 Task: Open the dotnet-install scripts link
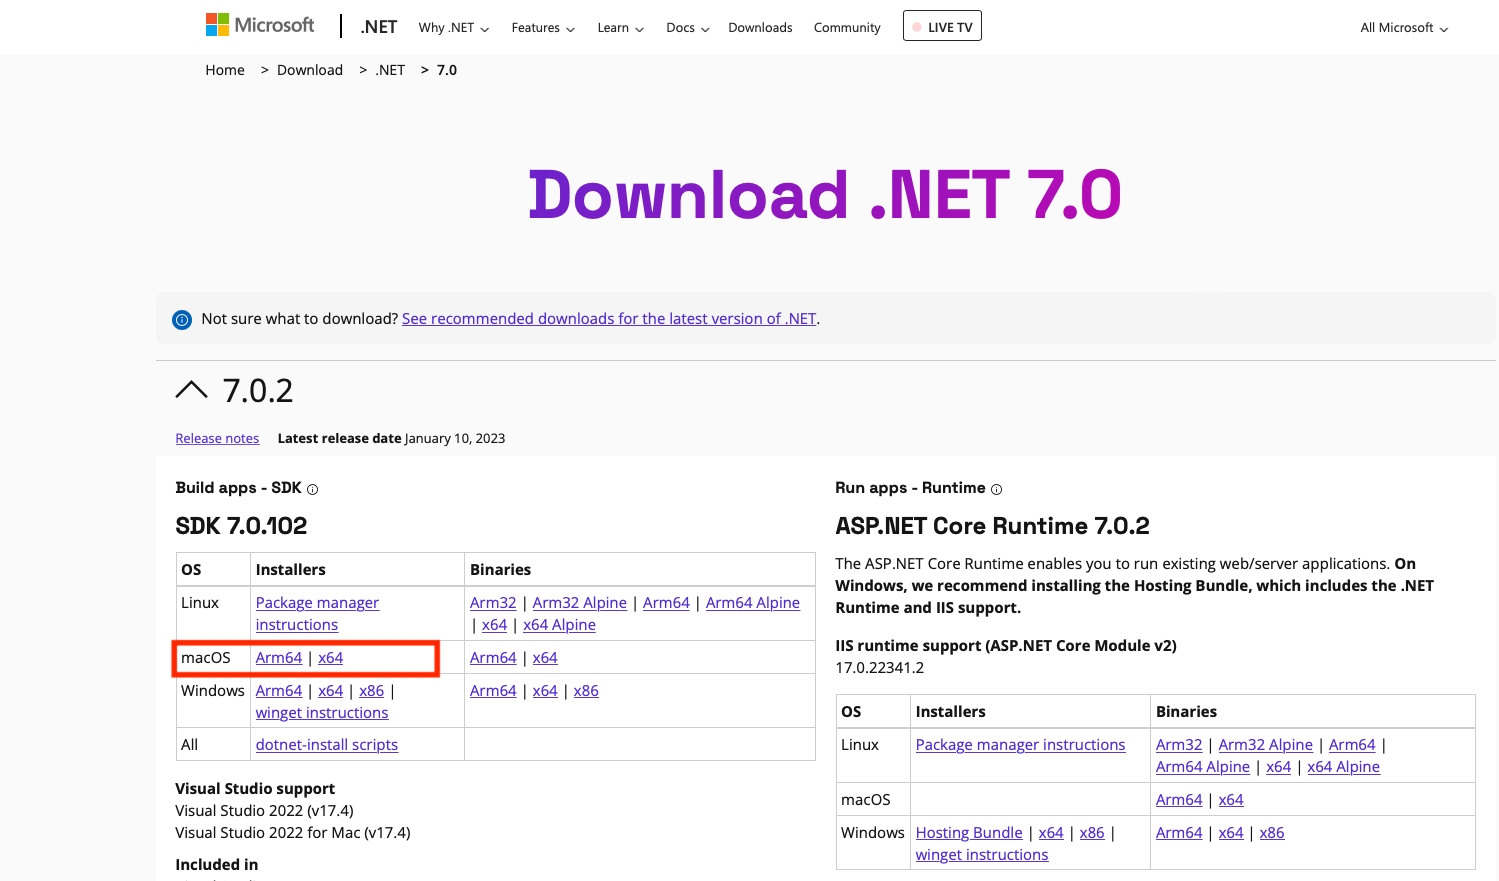click(x=326, y=744)
